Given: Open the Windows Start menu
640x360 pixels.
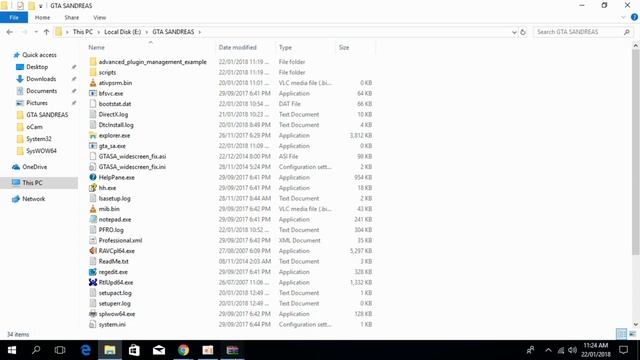Looking at the screenshot, I should 12,350.
